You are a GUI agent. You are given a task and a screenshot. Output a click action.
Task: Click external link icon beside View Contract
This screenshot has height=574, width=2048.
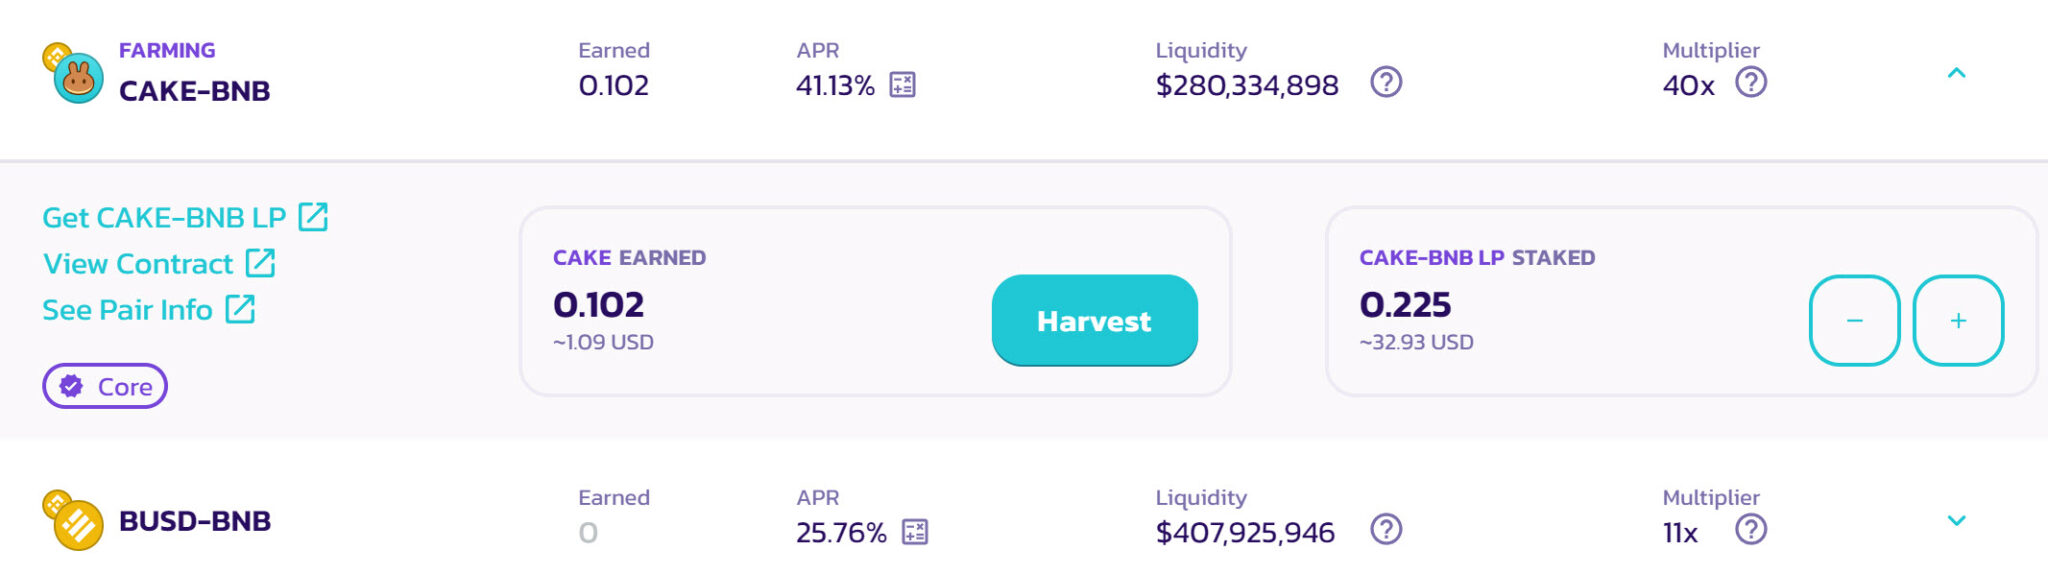tap(260, 264)
